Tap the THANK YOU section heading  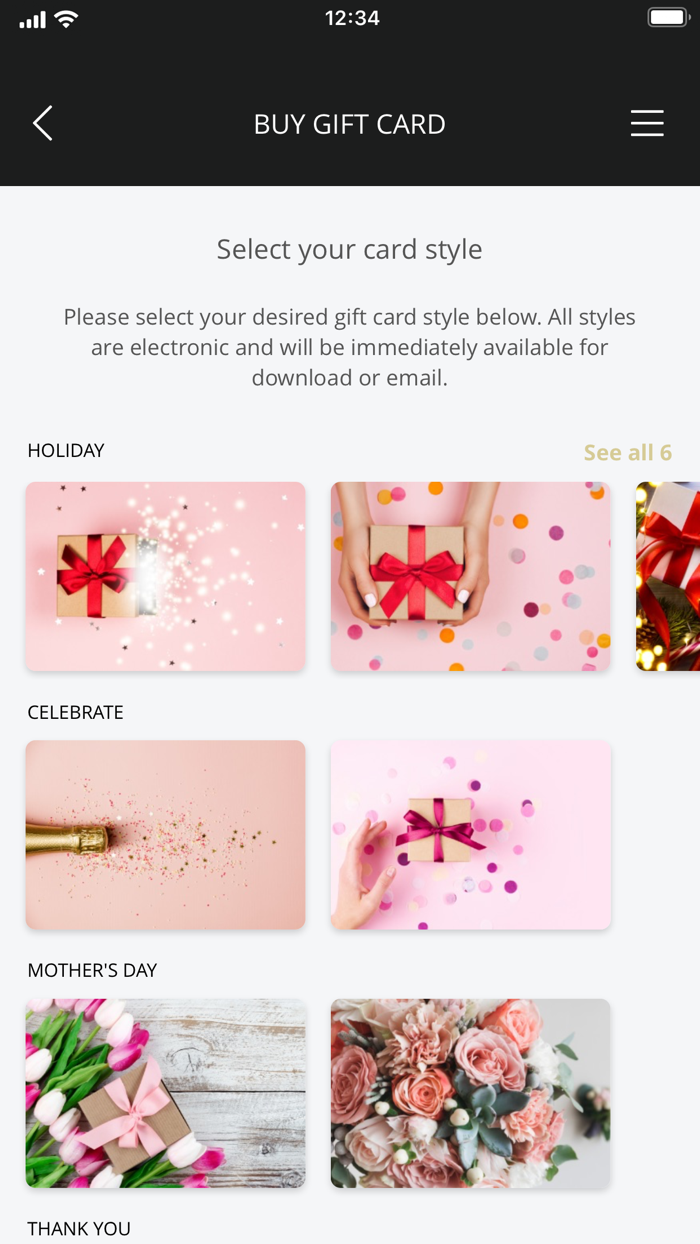point(79,1228)
